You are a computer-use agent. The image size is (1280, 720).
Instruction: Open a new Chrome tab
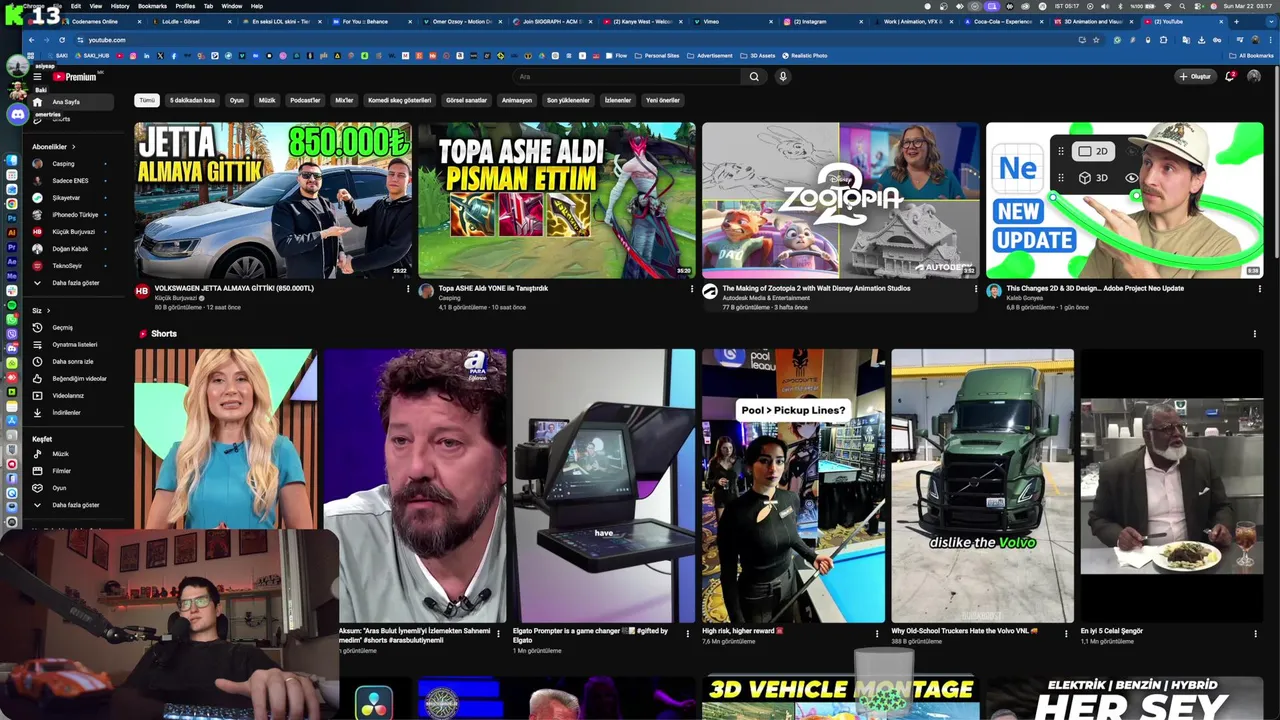point(1236,21)
